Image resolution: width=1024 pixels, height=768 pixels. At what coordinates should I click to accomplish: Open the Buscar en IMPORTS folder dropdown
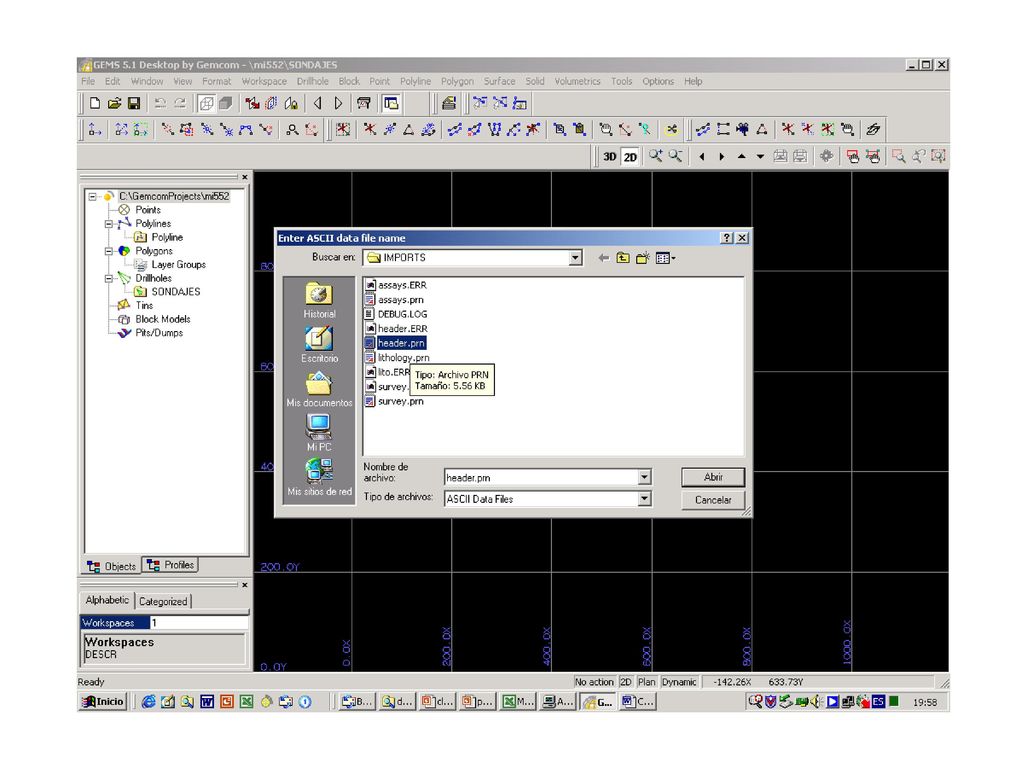point(575,258)
